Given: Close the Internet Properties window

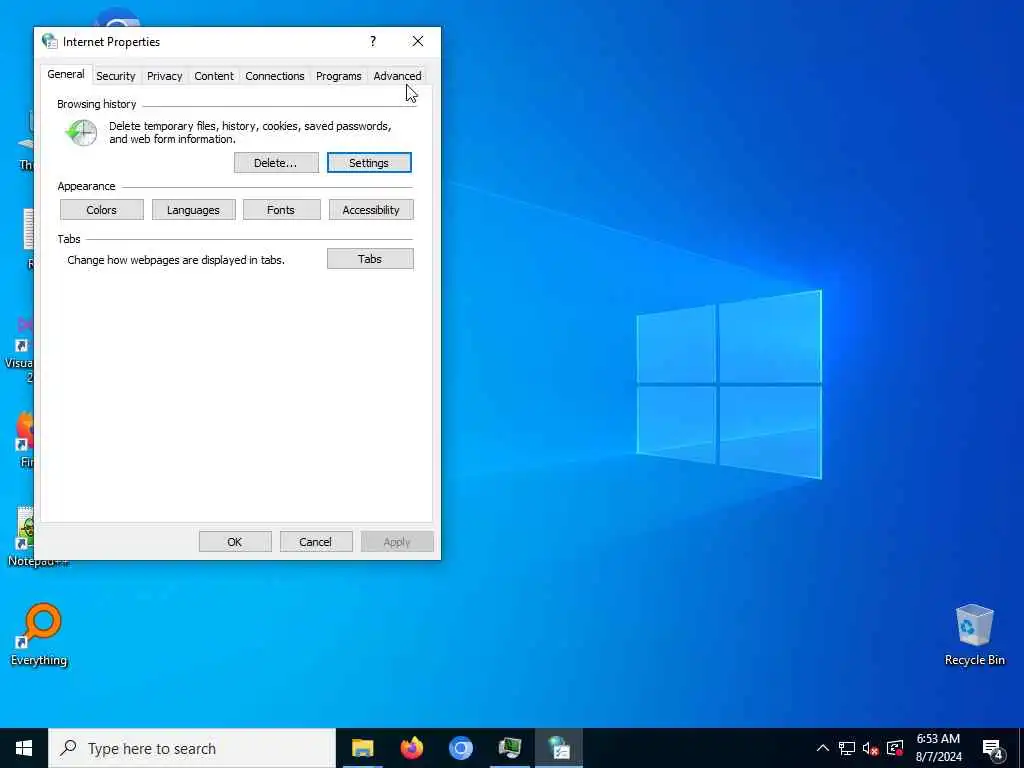Looking at the screenshot, I should point(418,41).
